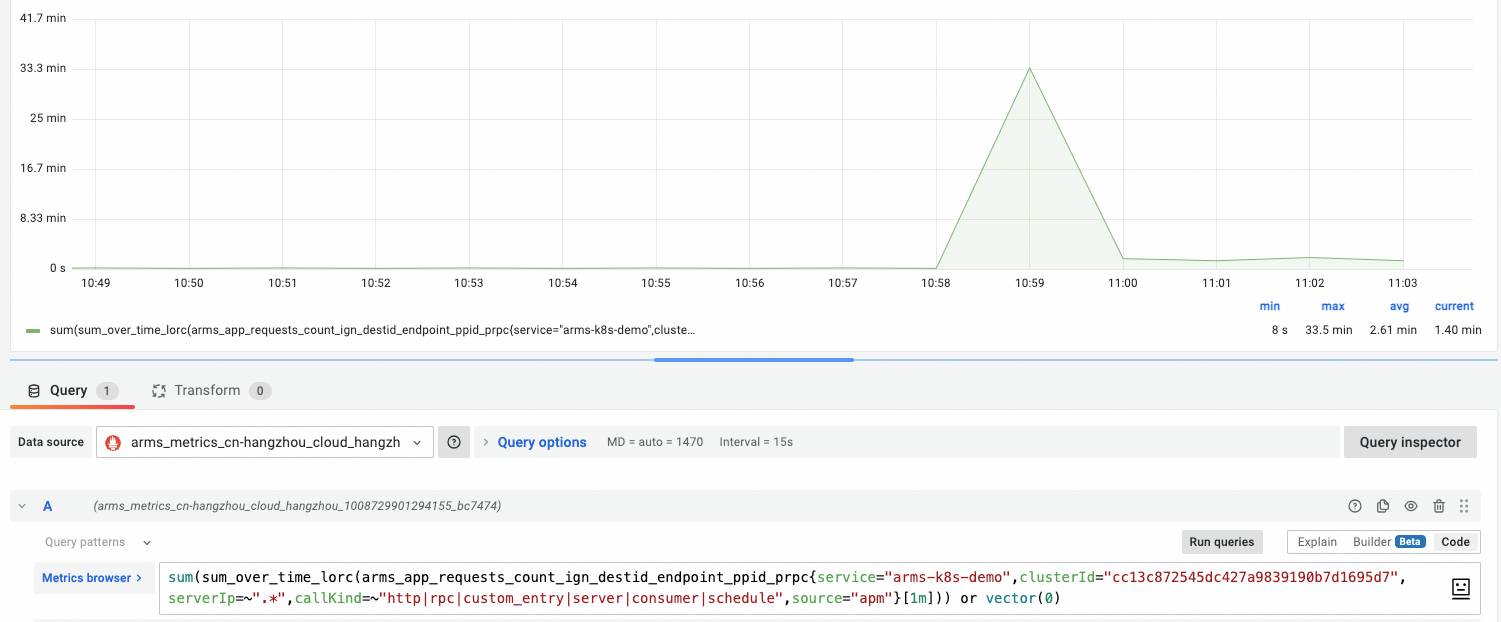Image resolution: width=1501 pixels, height=622 pixels.
Task: Click the MD = auto = 1470 text
Action: (x=655, y=442)
